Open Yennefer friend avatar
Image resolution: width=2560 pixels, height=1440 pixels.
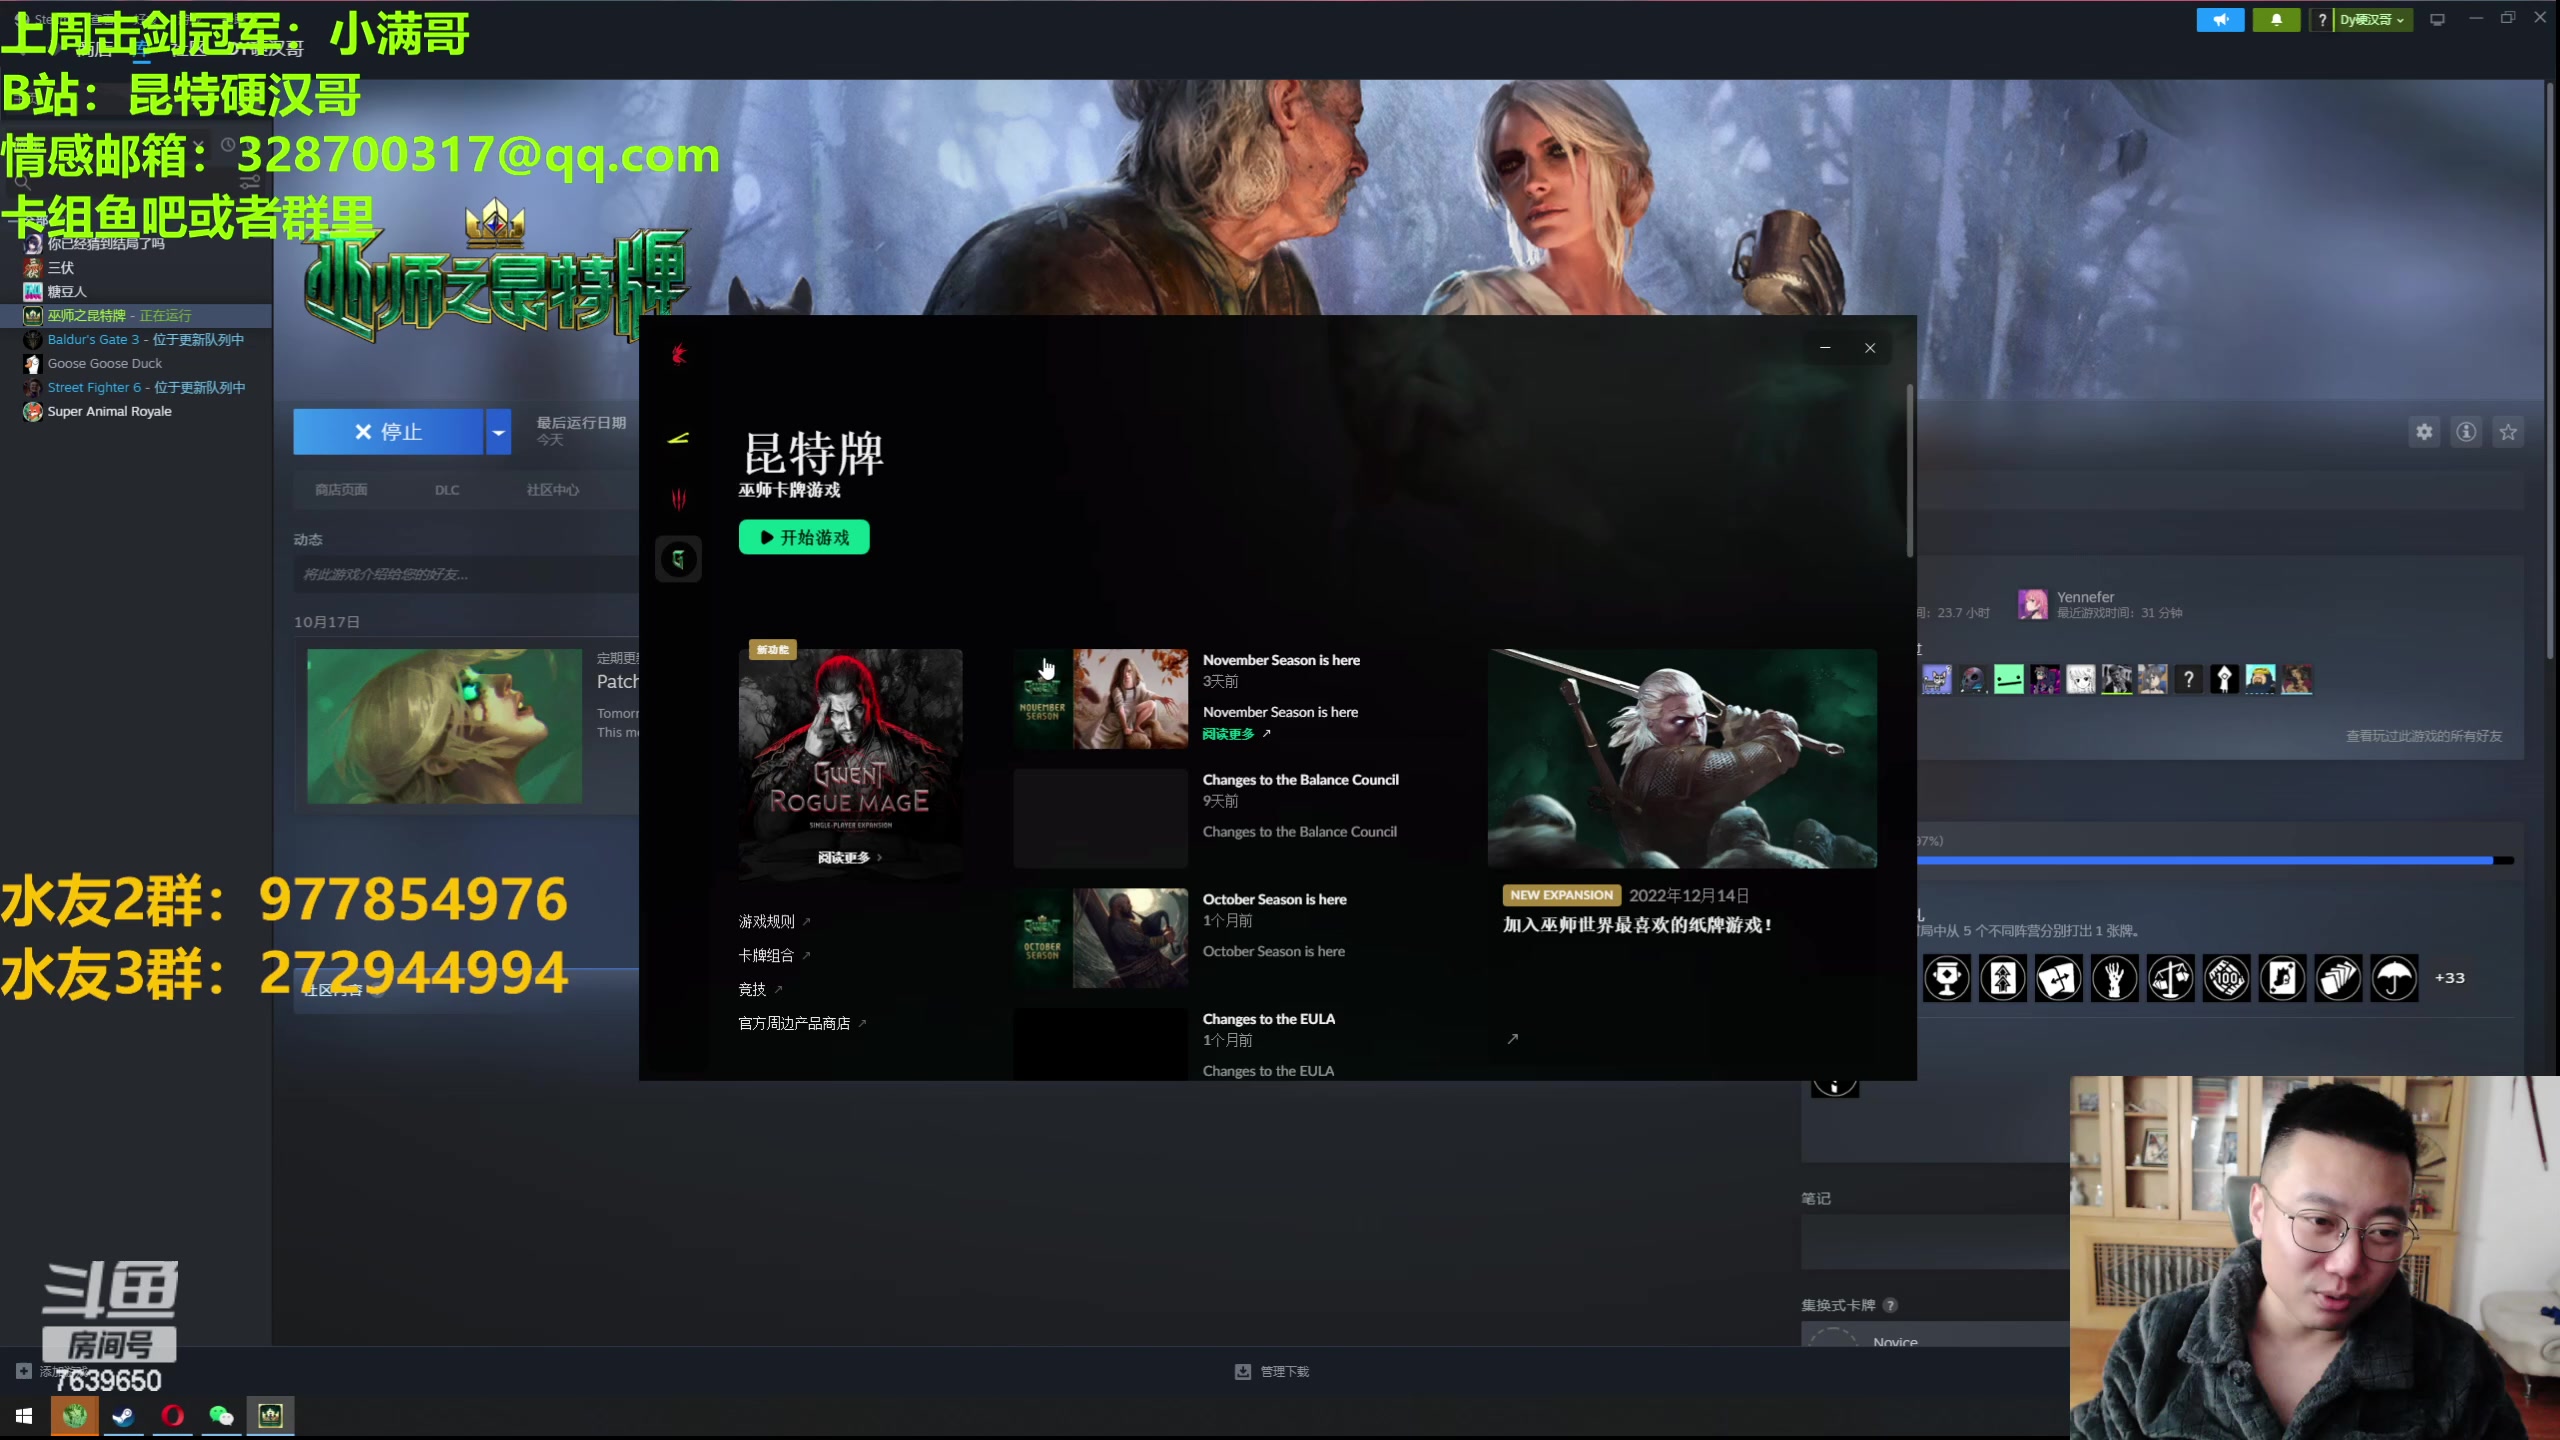coord(2032,604)
